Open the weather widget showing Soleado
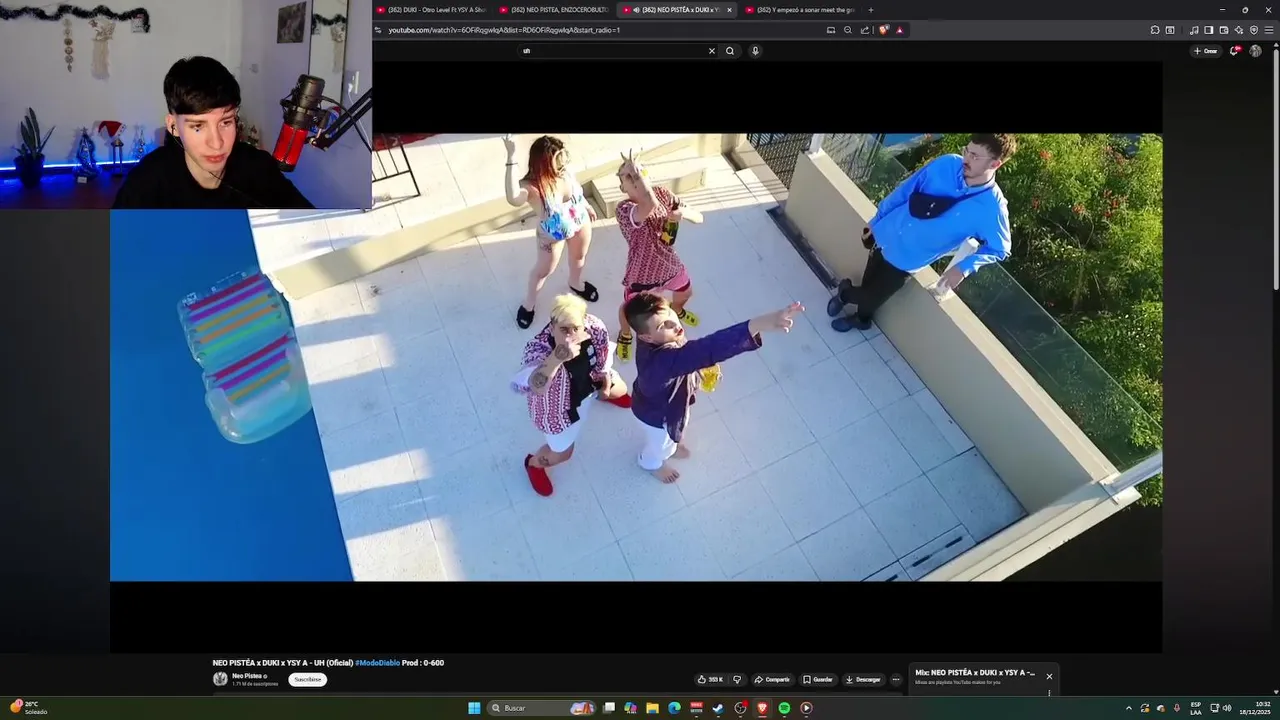This screenshot has width=1280, height=720. (28, 708)
